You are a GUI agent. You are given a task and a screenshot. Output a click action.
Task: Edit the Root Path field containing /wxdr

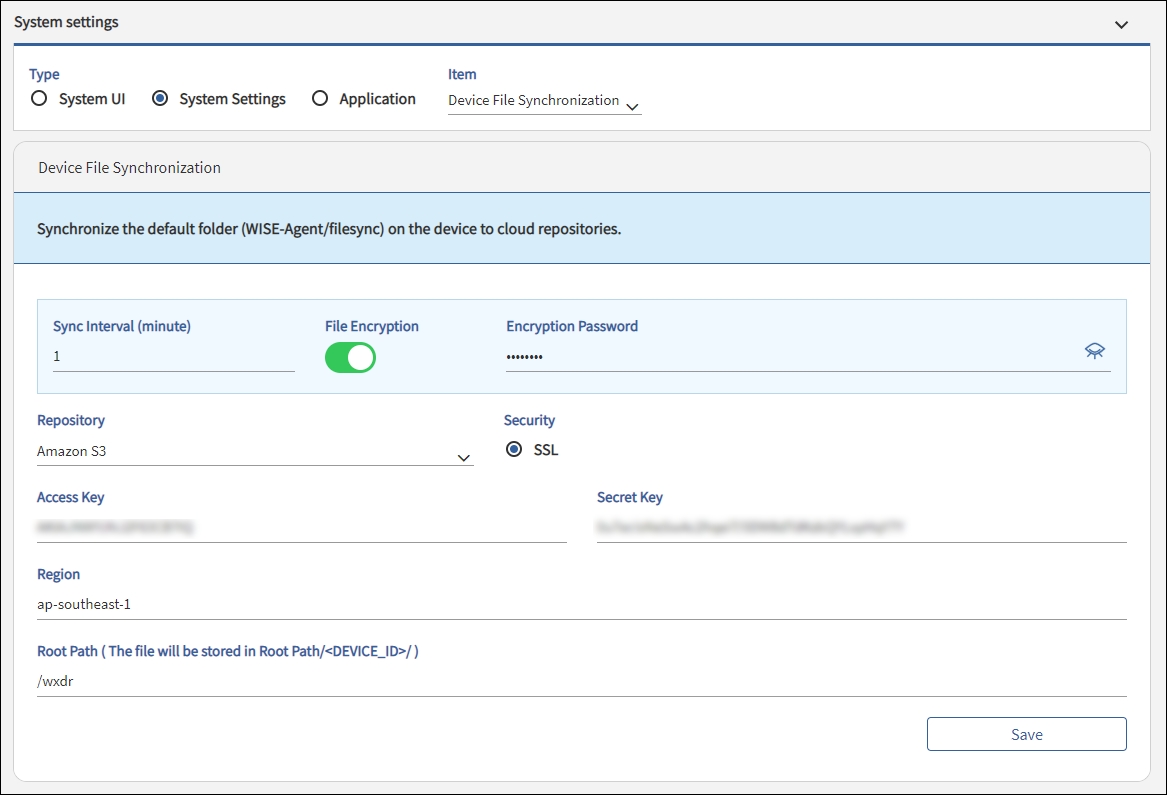[x=581, y=681]
